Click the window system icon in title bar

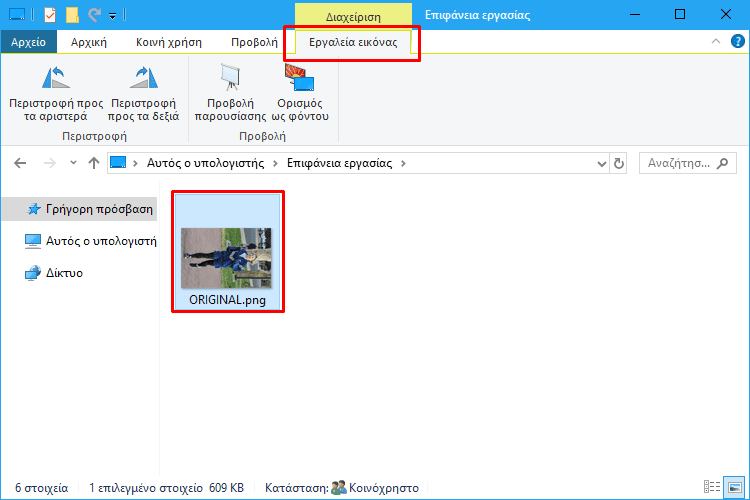[17, 15]
